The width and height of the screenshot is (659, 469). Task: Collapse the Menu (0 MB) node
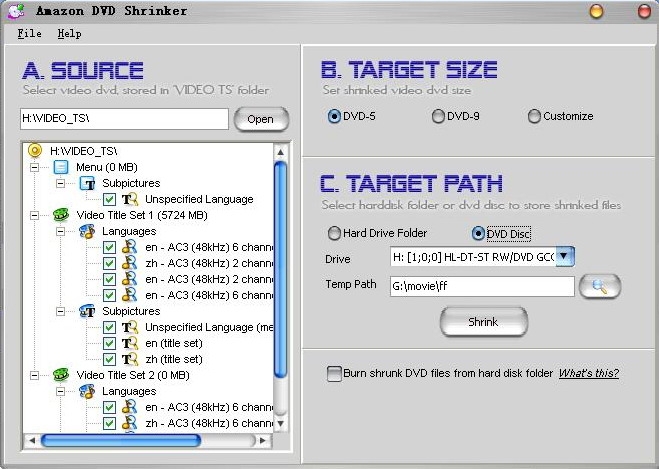(x=34, y=167)
